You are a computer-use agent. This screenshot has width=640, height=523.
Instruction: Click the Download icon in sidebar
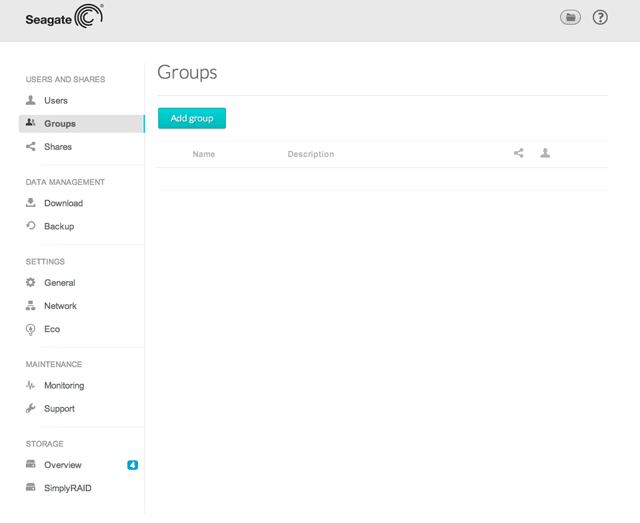pos(31,203)
